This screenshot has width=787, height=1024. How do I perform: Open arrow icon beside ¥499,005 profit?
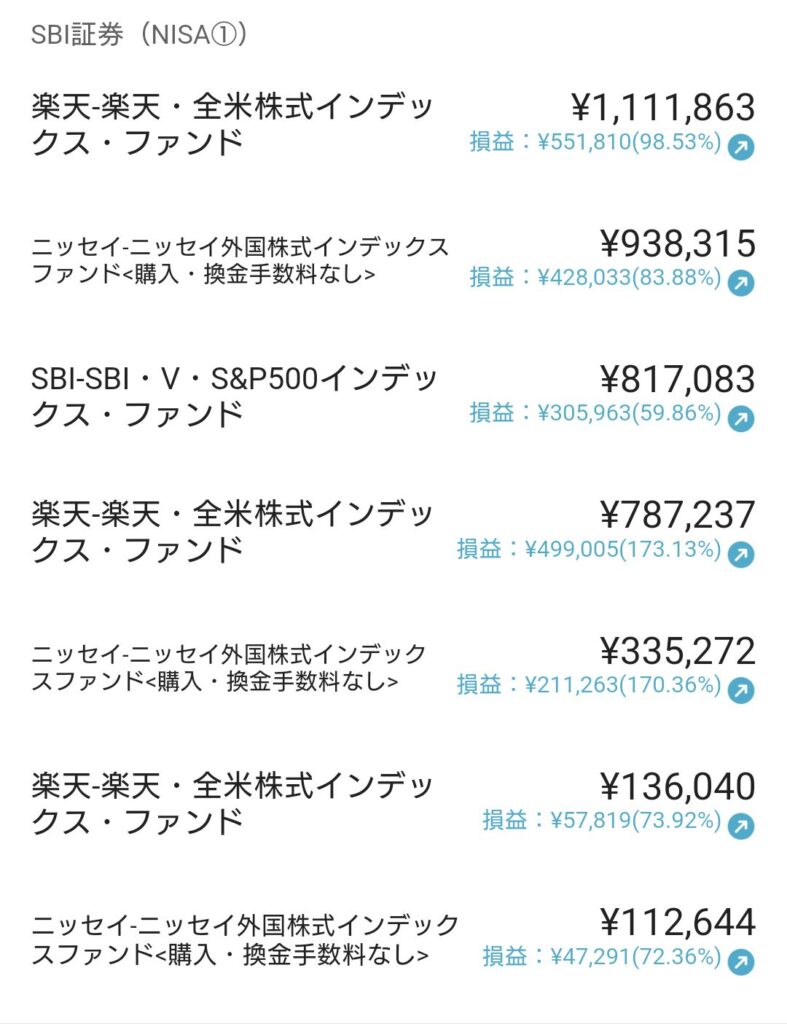pos(741,554)
